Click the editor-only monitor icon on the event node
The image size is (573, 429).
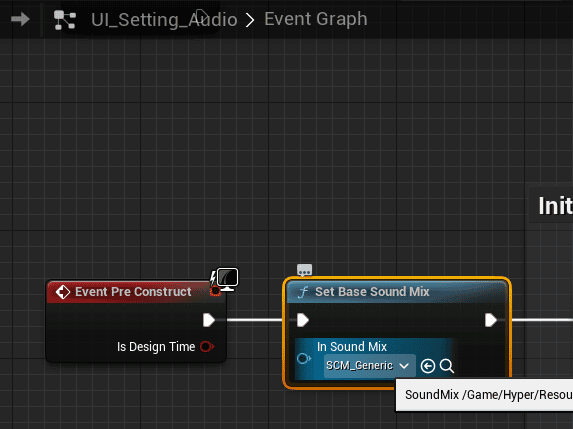pyautogui.click(x=227, y=278)
